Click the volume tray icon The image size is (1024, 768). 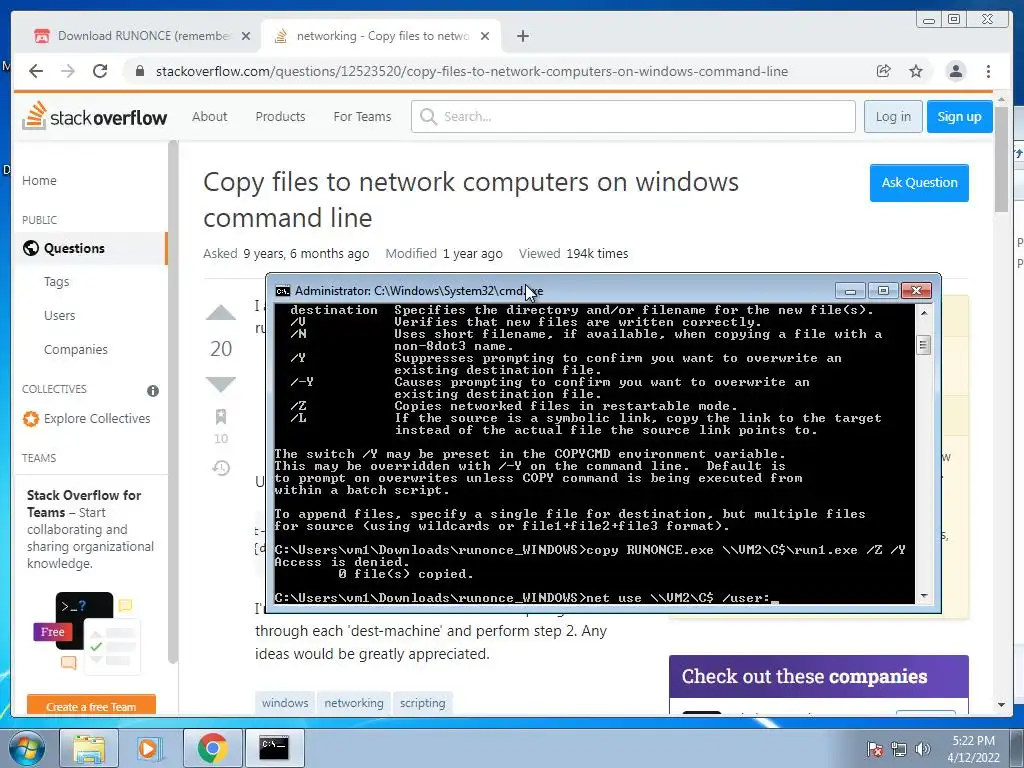[x=923, y=749]
